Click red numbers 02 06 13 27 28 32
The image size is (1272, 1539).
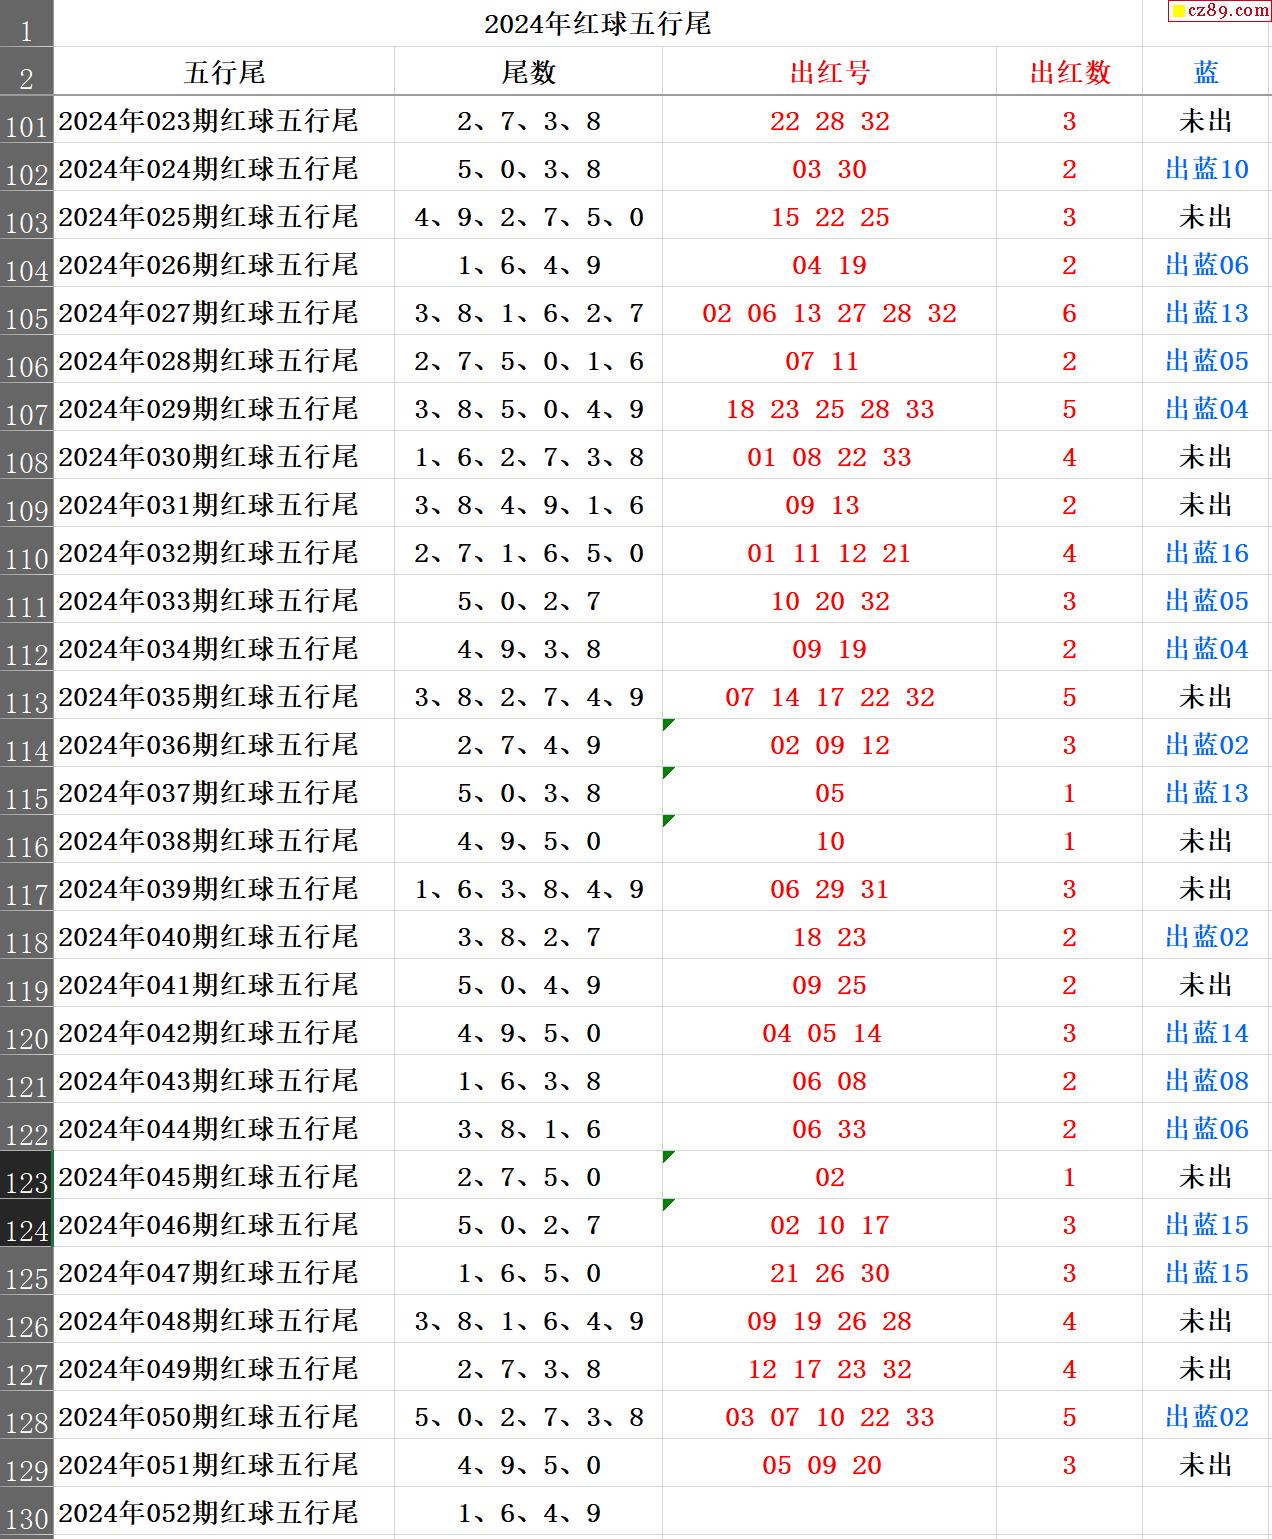click(x=829, y=313)
